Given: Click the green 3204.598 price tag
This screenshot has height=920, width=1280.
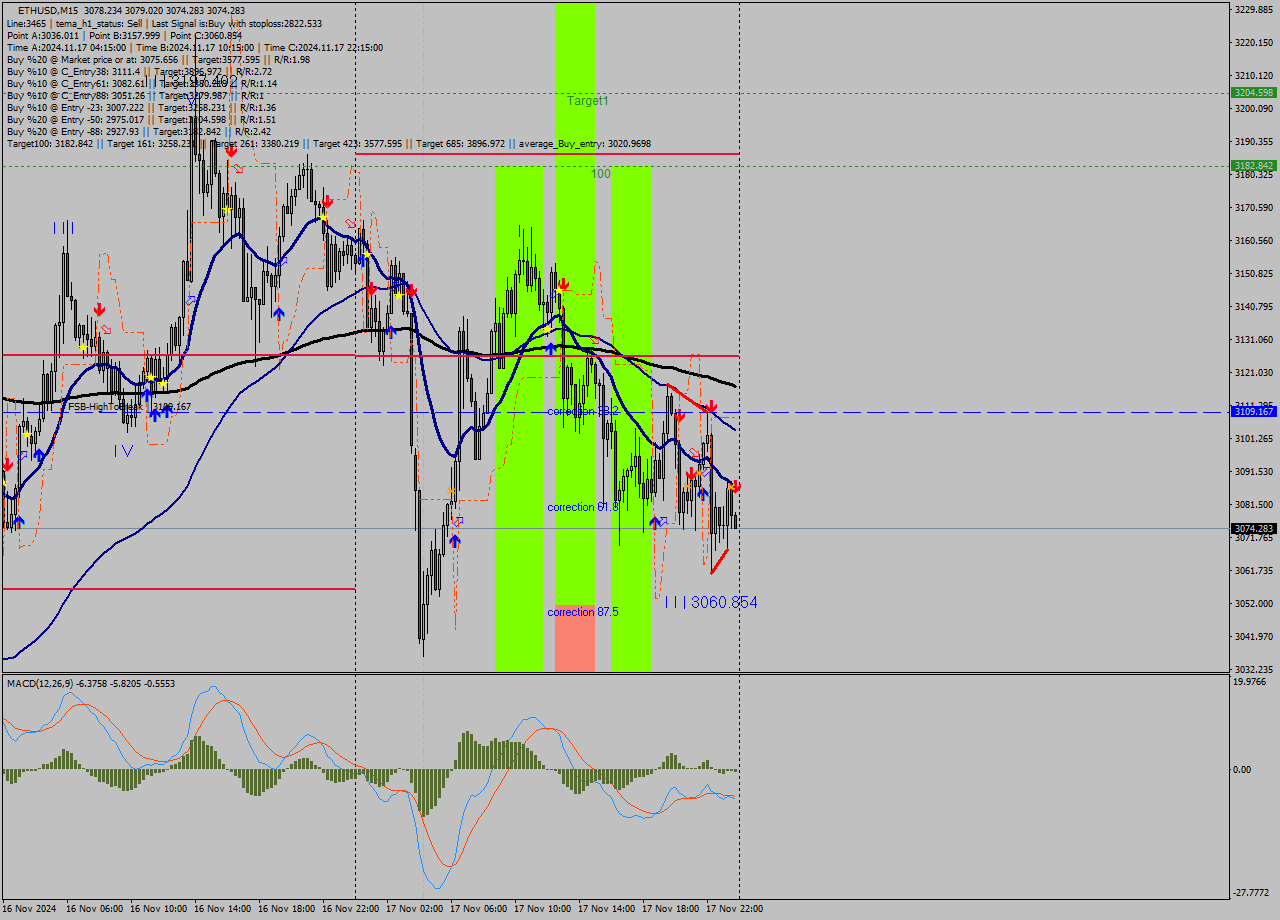Looking at the screenshot, I should (1254, 92).
